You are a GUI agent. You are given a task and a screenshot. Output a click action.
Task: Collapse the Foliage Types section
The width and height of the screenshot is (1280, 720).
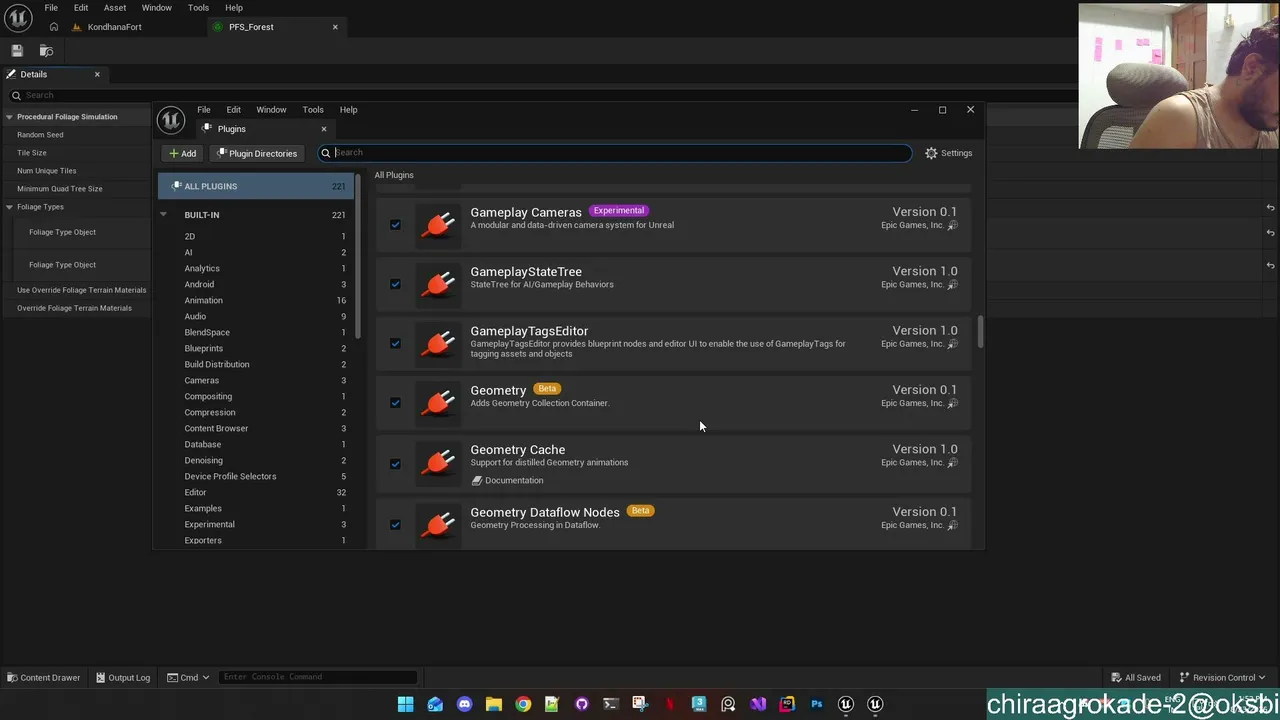(9, 207)
